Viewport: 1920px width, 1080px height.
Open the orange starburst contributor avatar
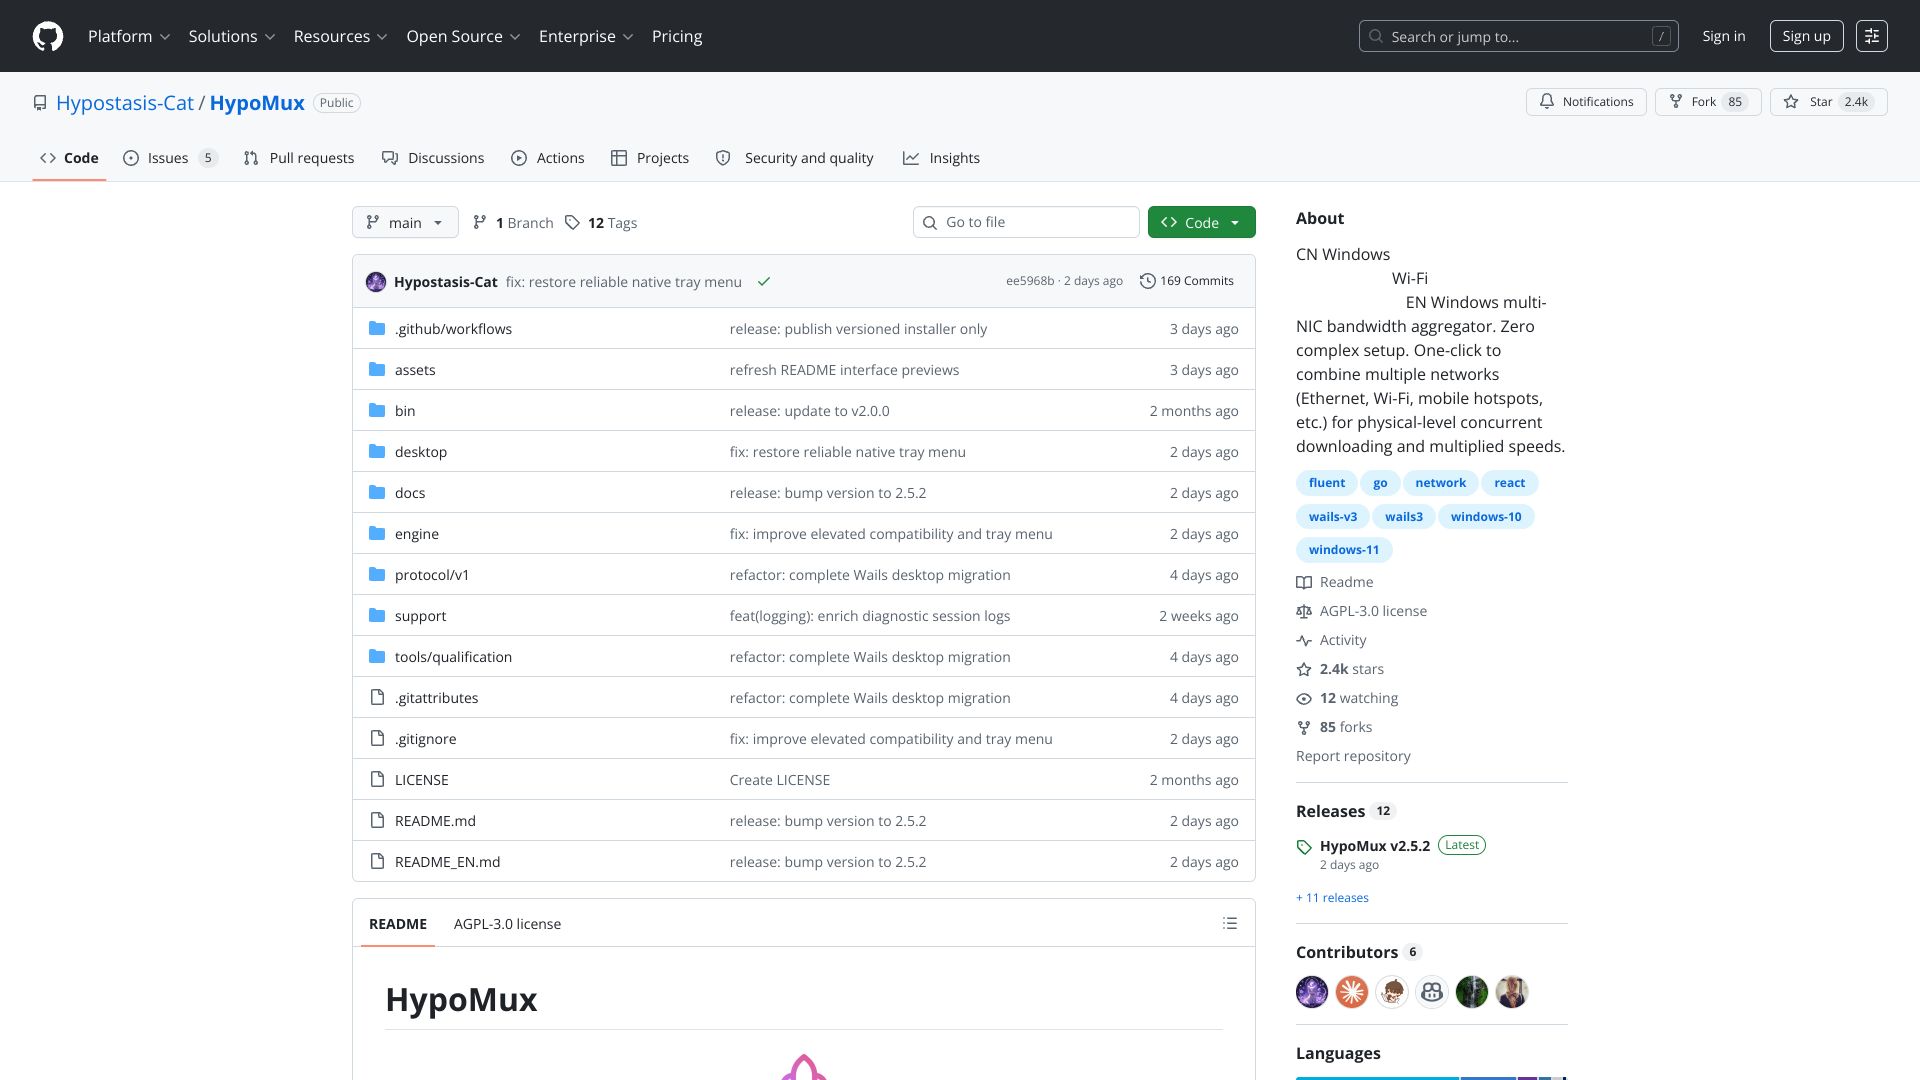point(1352,992)
